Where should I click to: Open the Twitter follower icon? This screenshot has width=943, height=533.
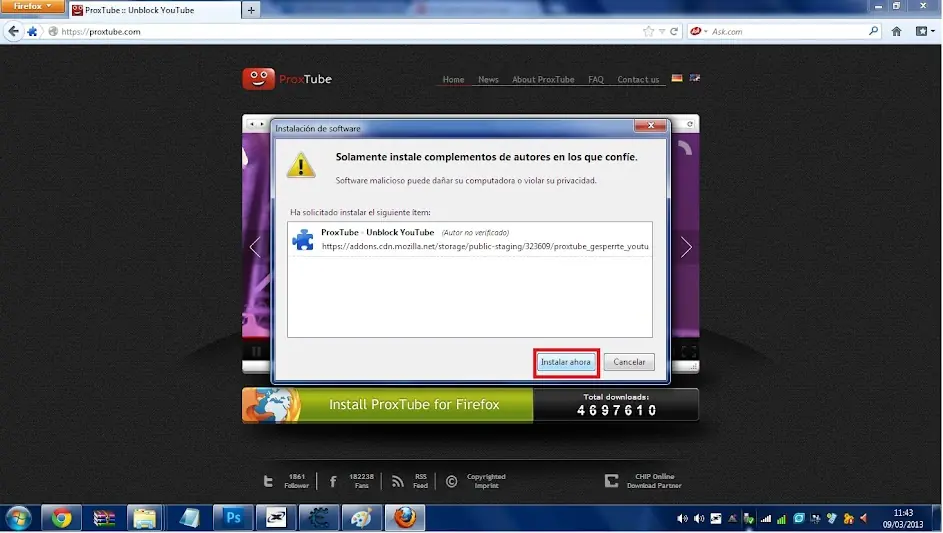268,481
